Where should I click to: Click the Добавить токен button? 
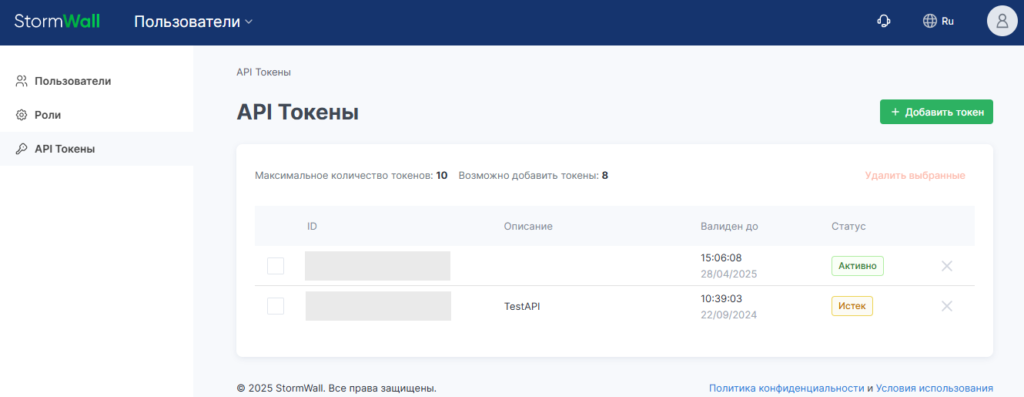(x=936, y=112)
